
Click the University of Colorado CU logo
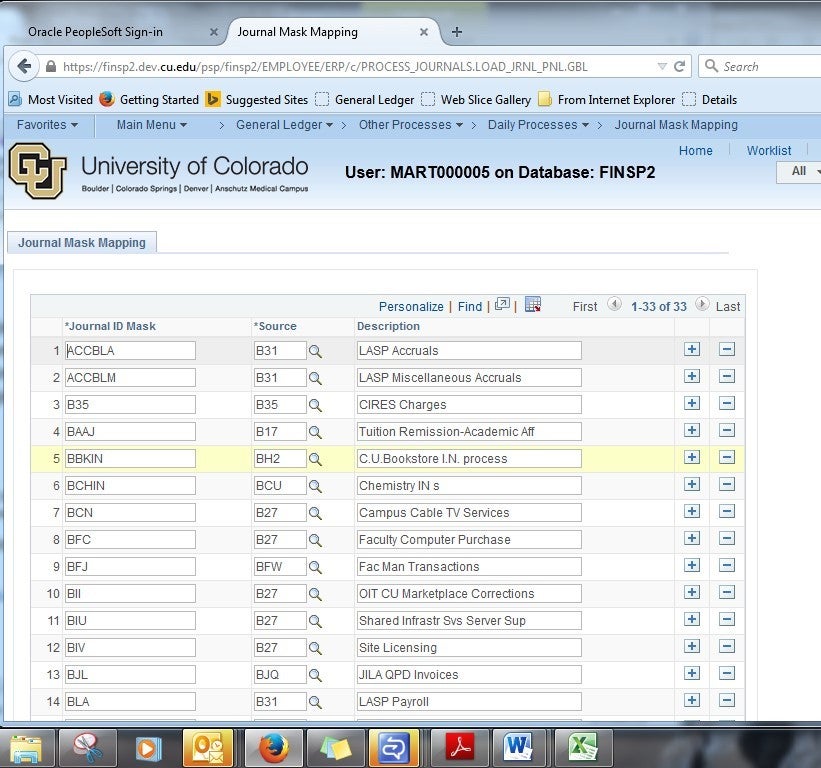[x=38, y=171]
